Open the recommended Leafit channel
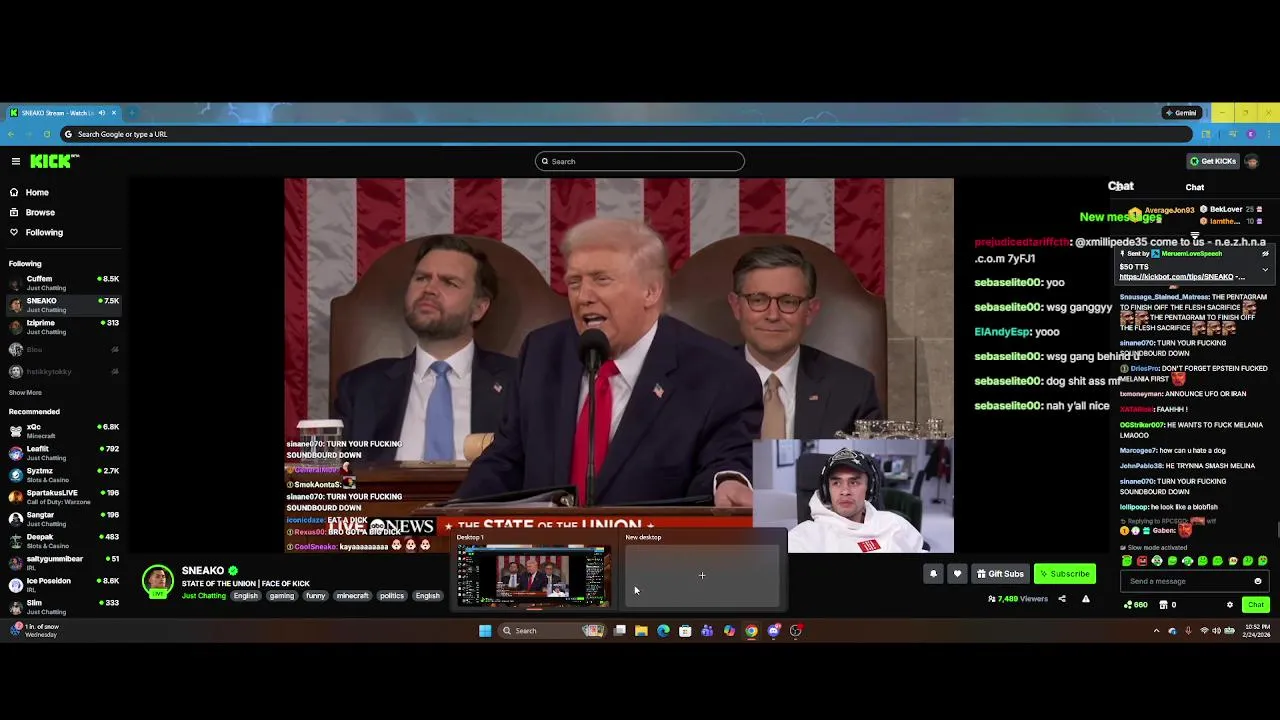Viewport: 1280px width, 720px height. (x=63, y=453)
